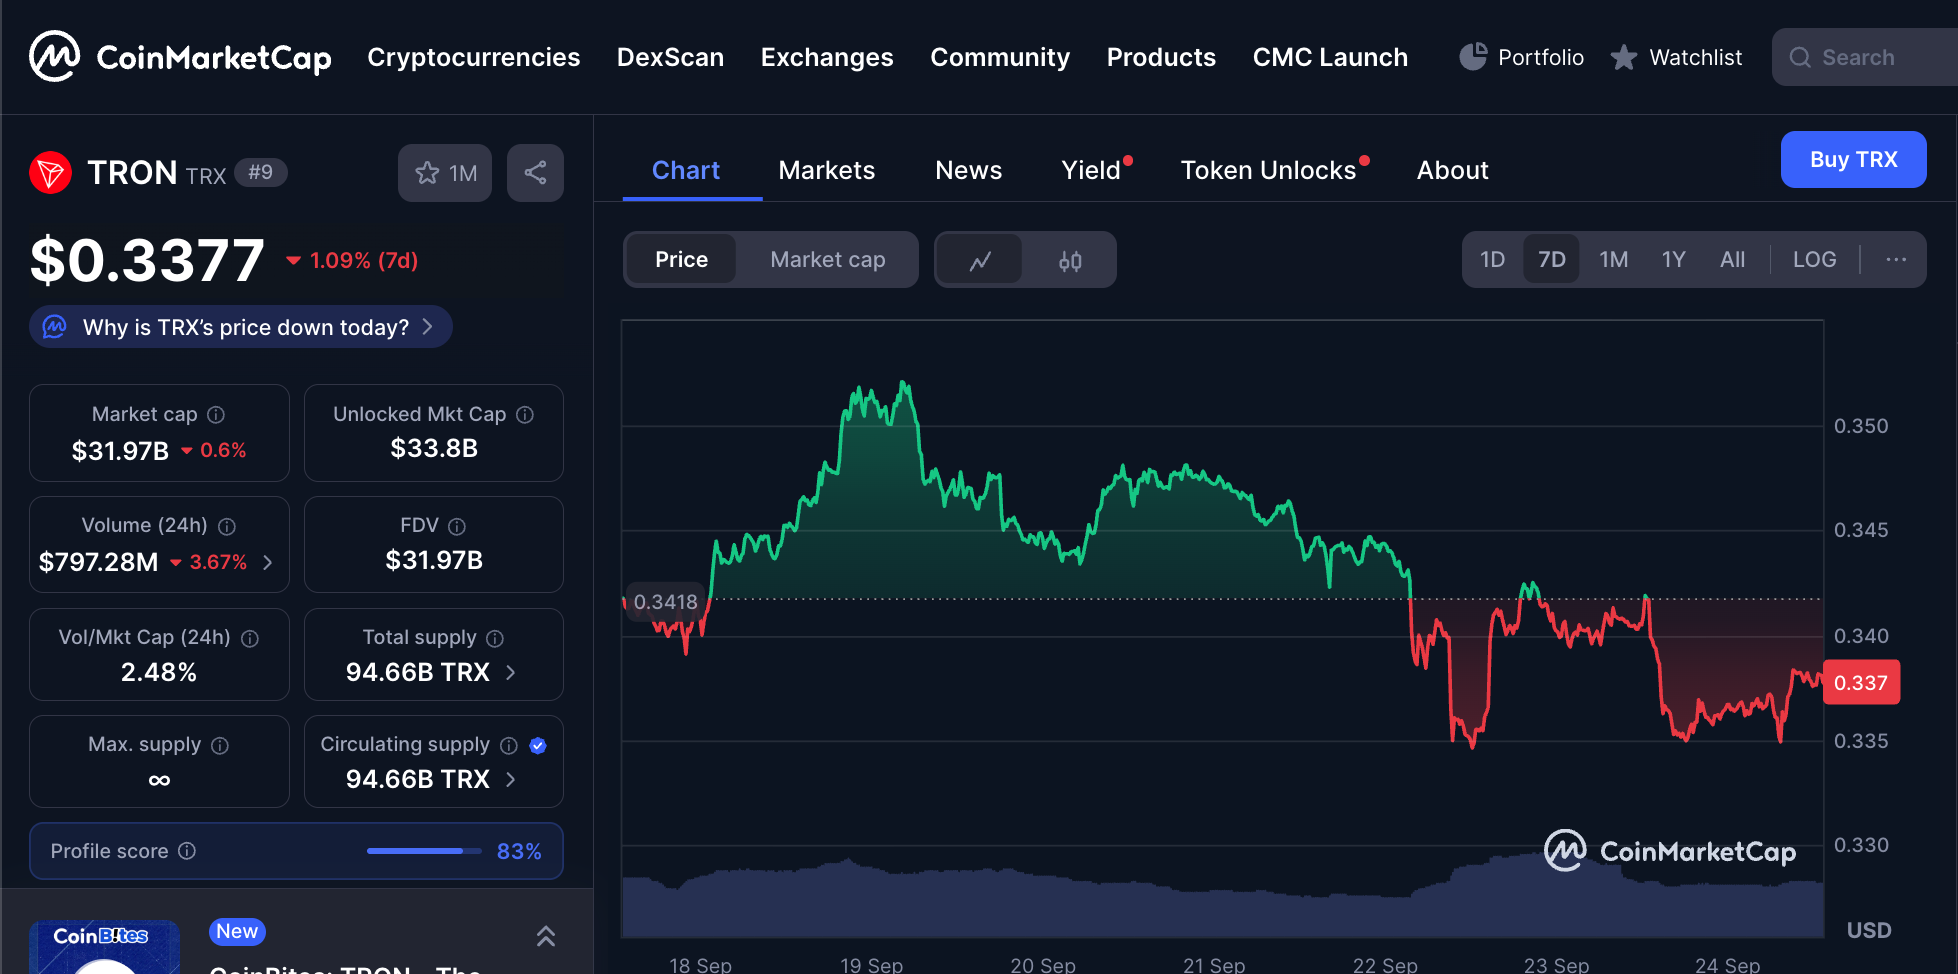
Task: Click the info icon beside Profile score
Action: [x=187, y=851]
